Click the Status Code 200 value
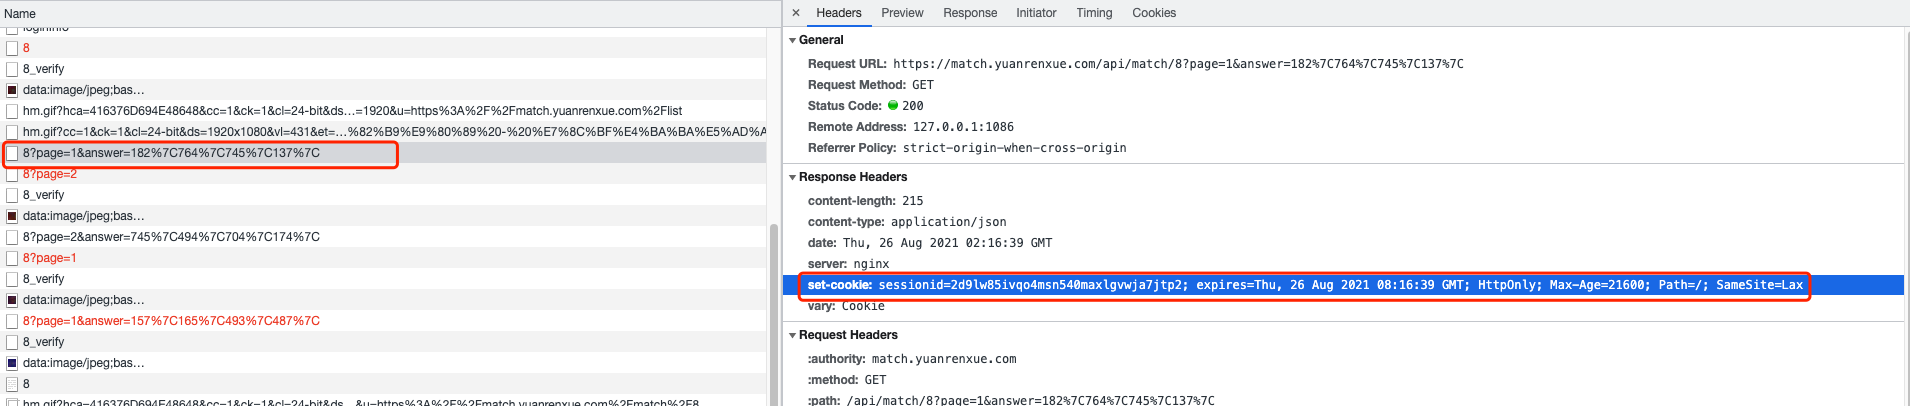Screen dimensions: 1910x406 click(913, 106)
